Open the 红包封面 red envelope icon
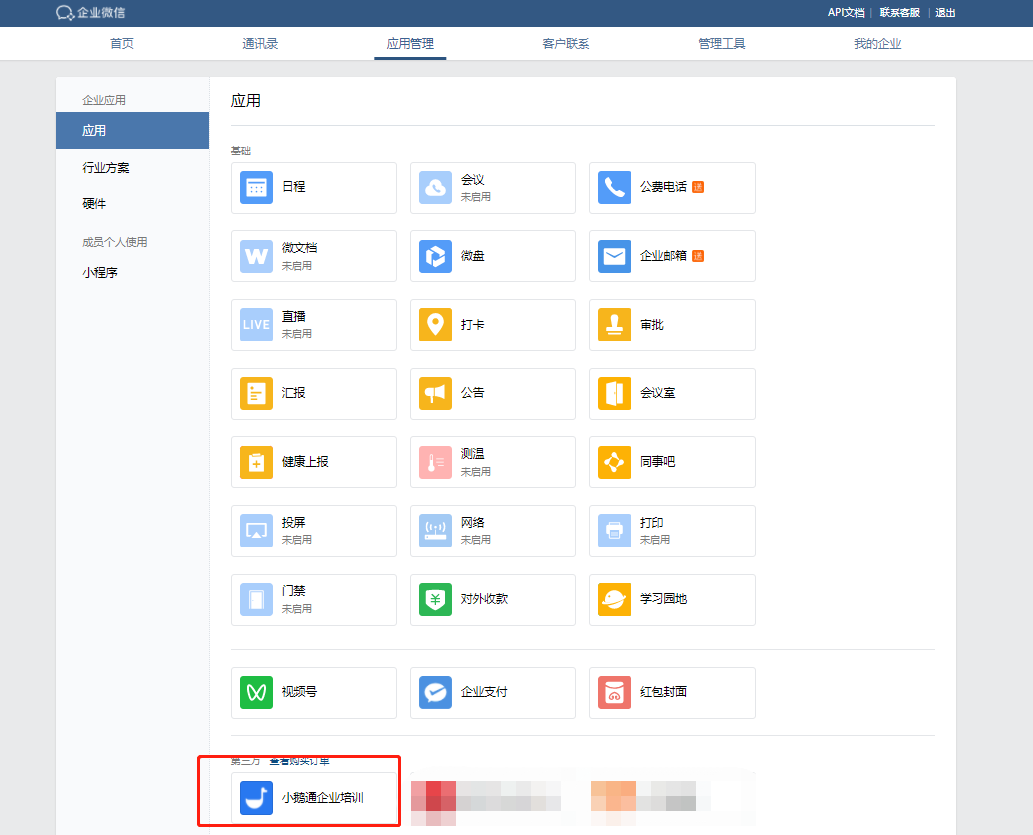The height and width of the screenshot is (835, 1033). click(615, 692)
